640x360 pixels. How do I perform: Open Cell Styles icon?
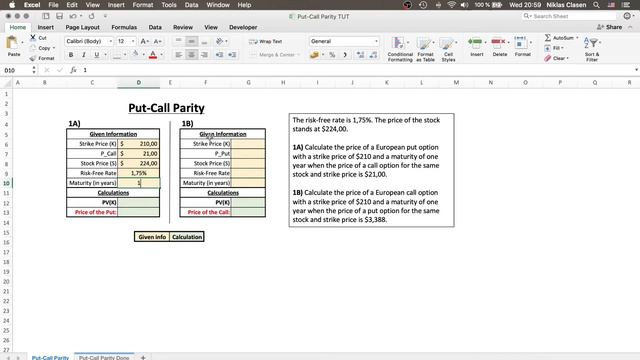(447, 43)
